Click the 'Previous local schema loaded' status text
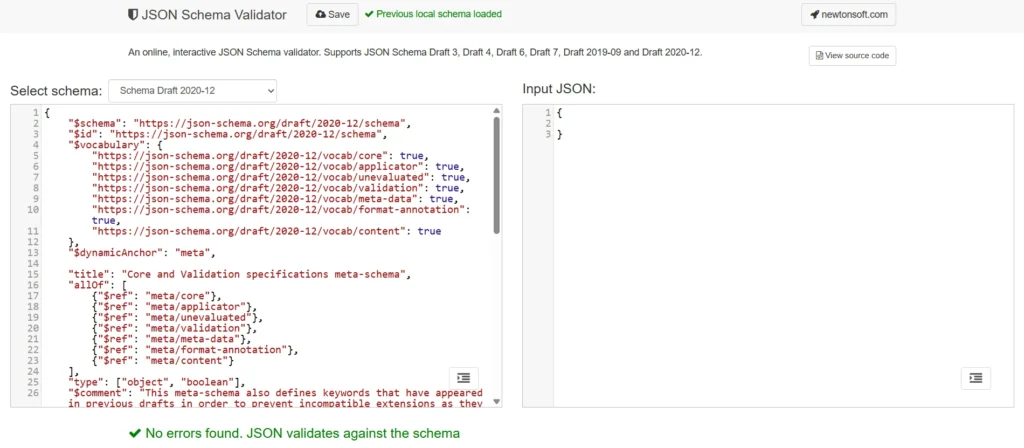The height and width of the screenshot is (448, 1024). point(439,14)
